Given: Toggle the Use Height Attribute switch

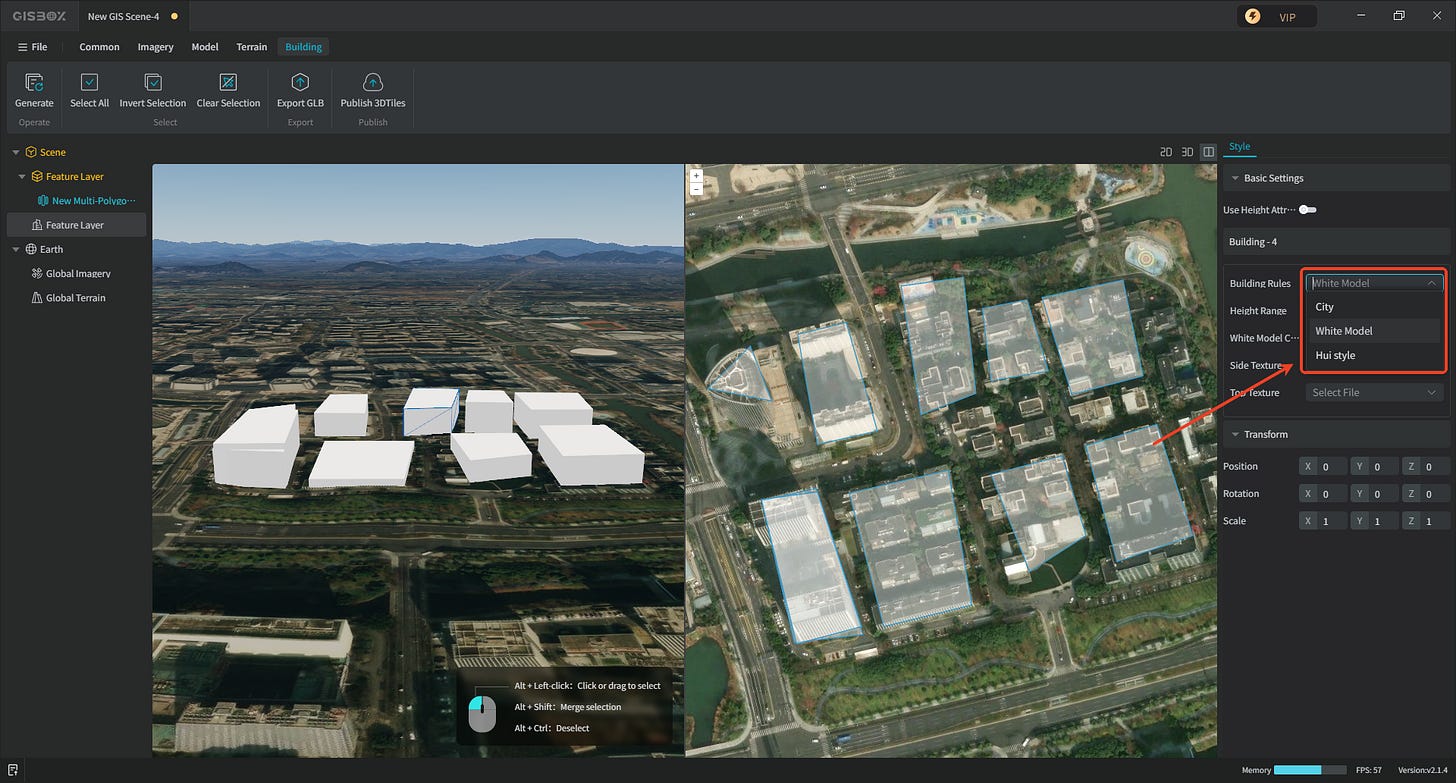Looking at the screenshot, I should pyautogui.click(x=1308, y=210).
